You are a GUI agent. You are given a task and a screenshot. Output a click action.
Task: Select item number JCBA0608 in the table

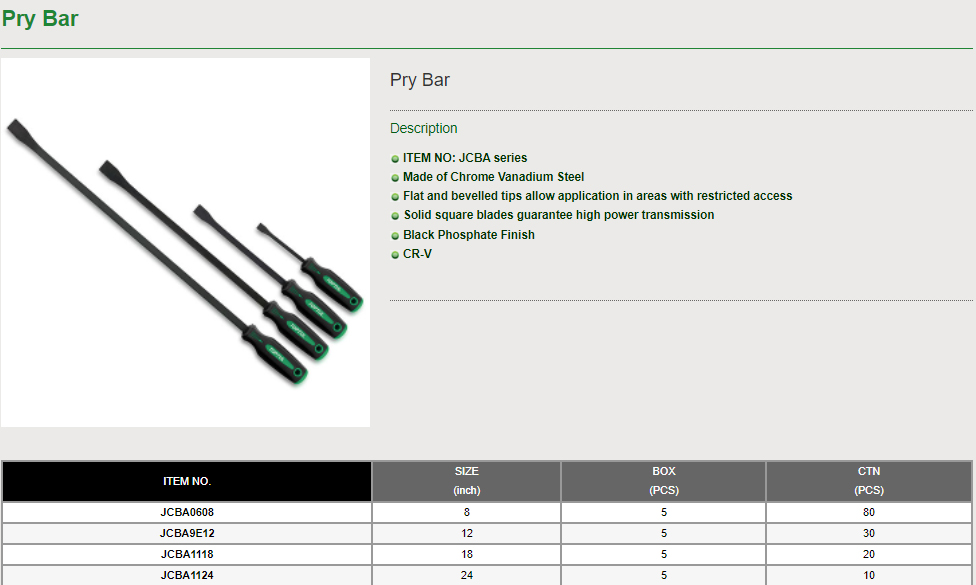[187, 512]
